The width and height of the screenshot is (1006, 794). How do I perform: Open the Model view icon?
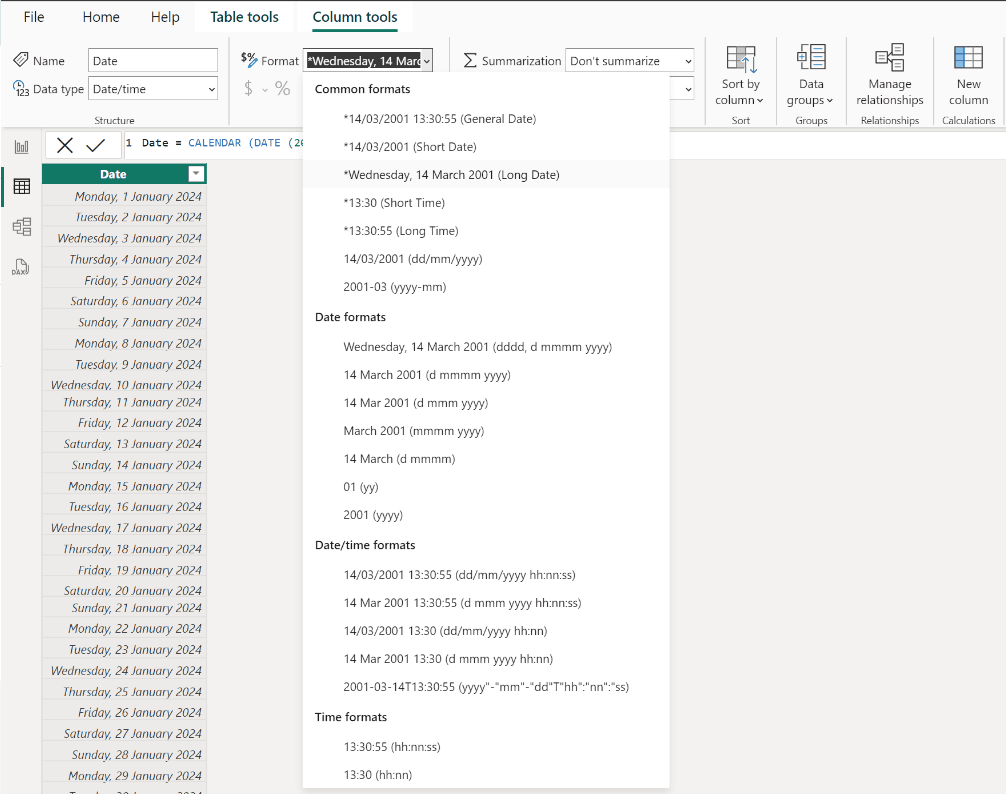[x=22, y=226]
